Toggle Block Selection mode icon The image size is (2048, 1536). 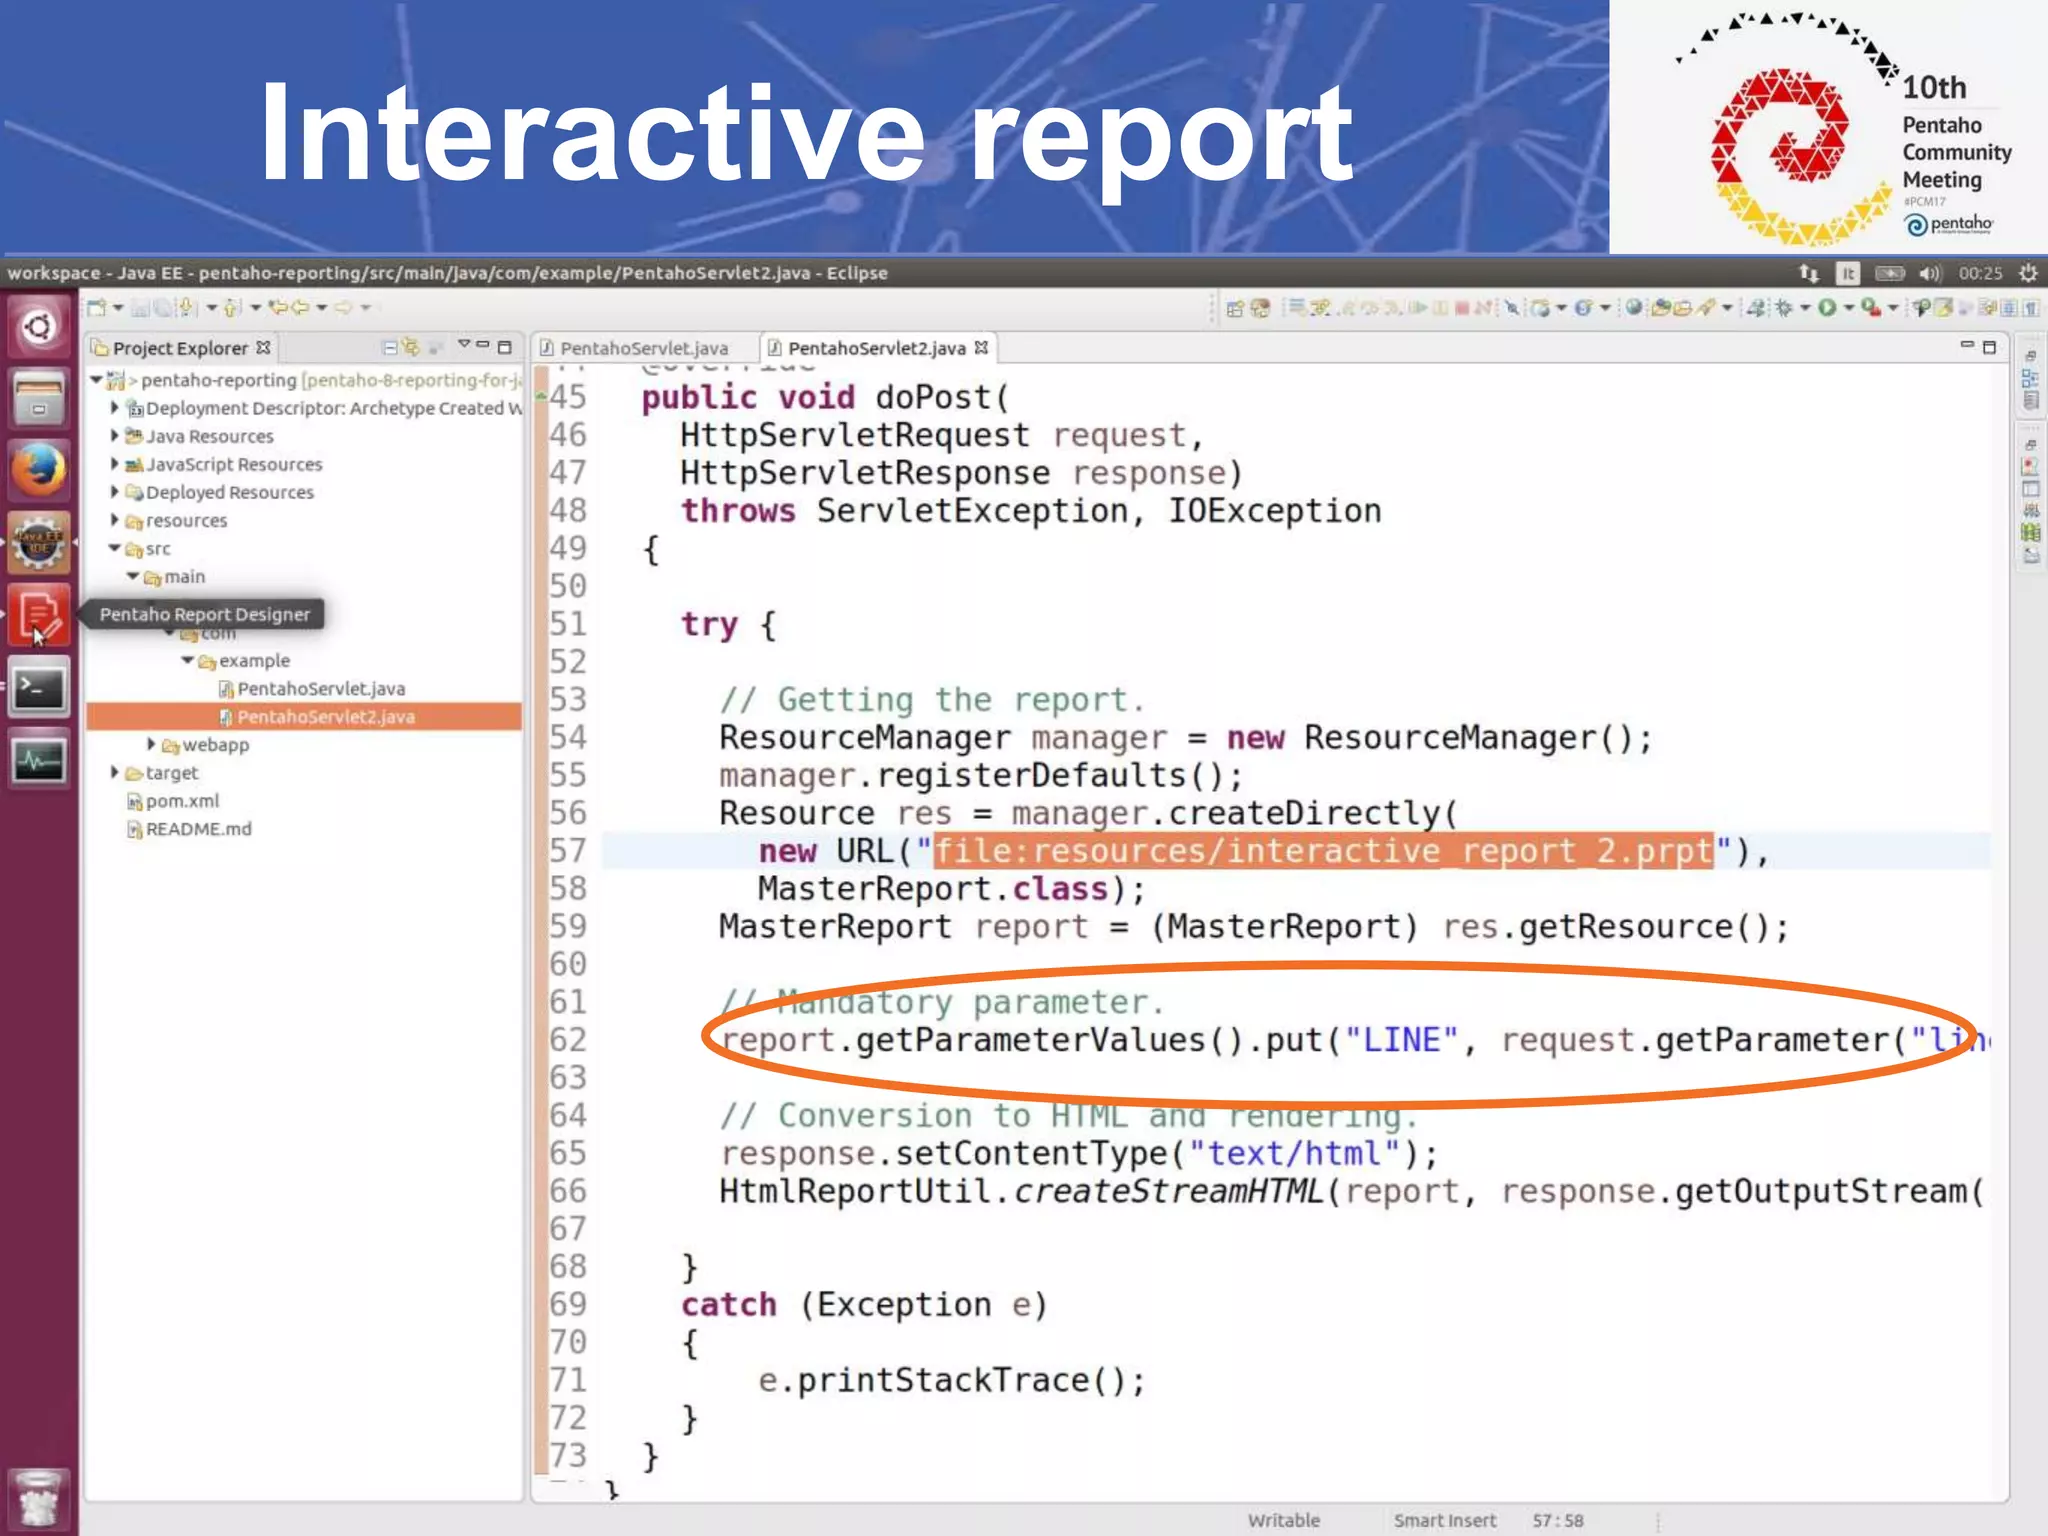pos(2008,308)
